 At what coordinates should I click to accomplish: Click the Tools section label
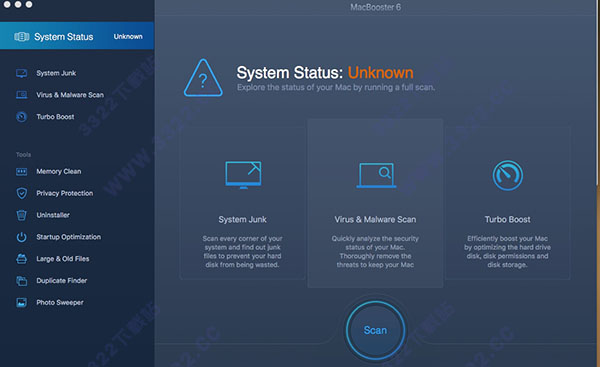tap(23, 155)
